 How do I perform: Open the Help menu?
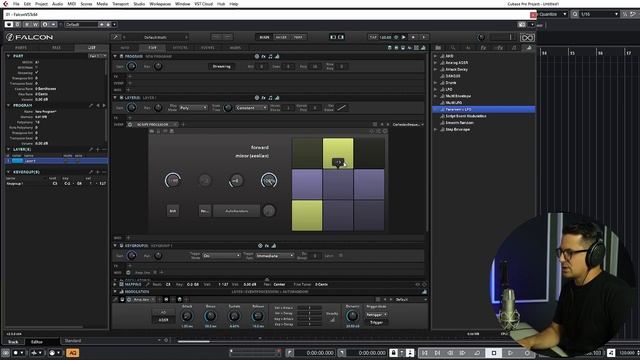234,4
